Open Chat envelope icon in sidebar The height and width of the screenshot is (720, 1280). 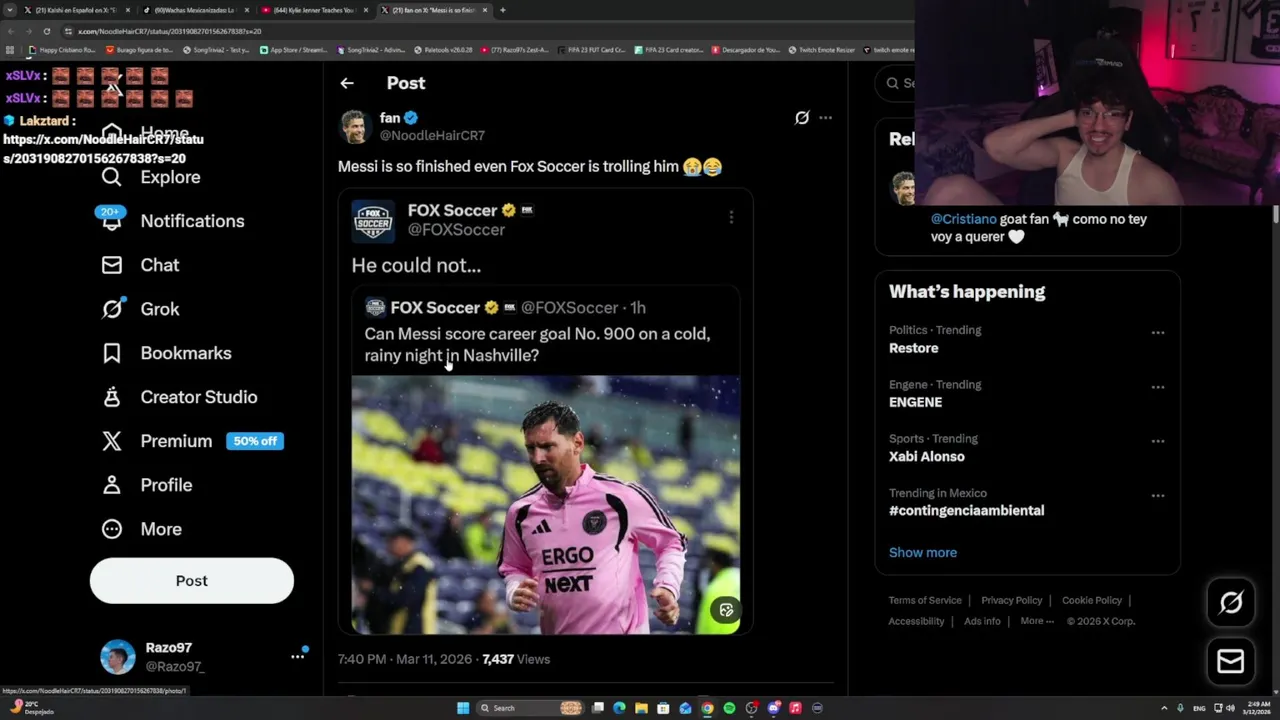click(112, 265)
